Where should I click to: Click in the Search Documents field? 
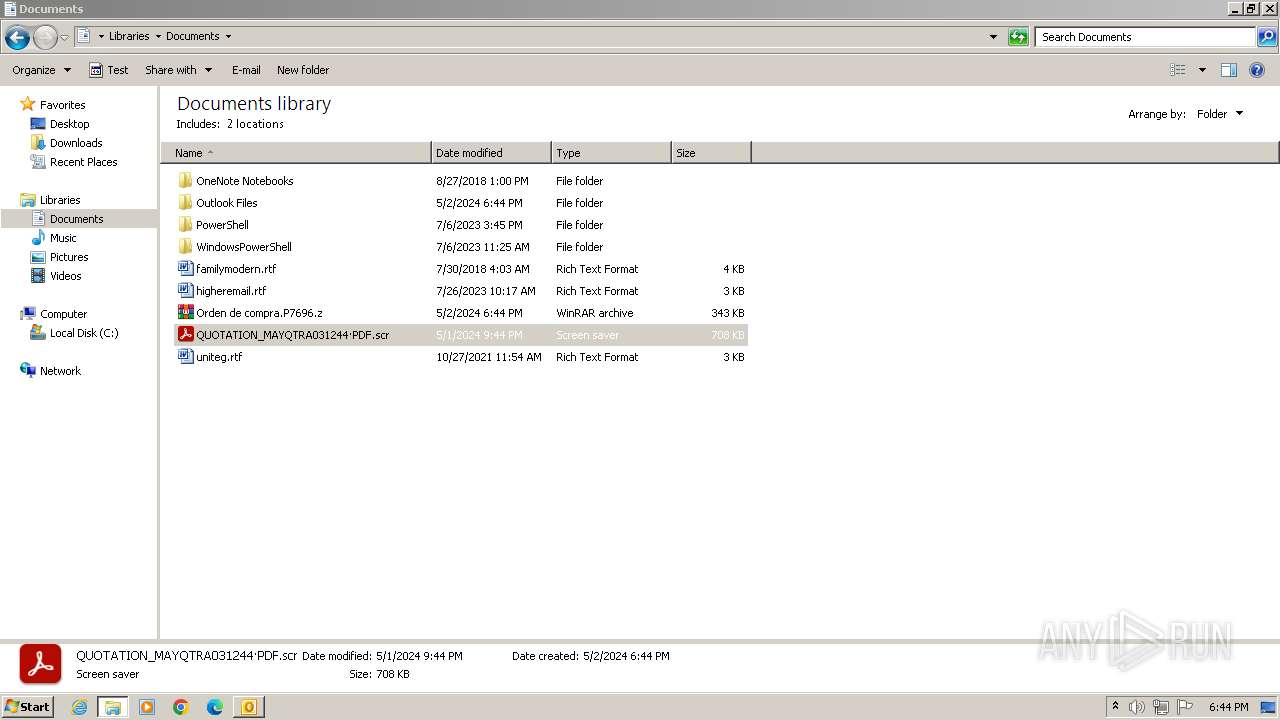(1145, 37)
